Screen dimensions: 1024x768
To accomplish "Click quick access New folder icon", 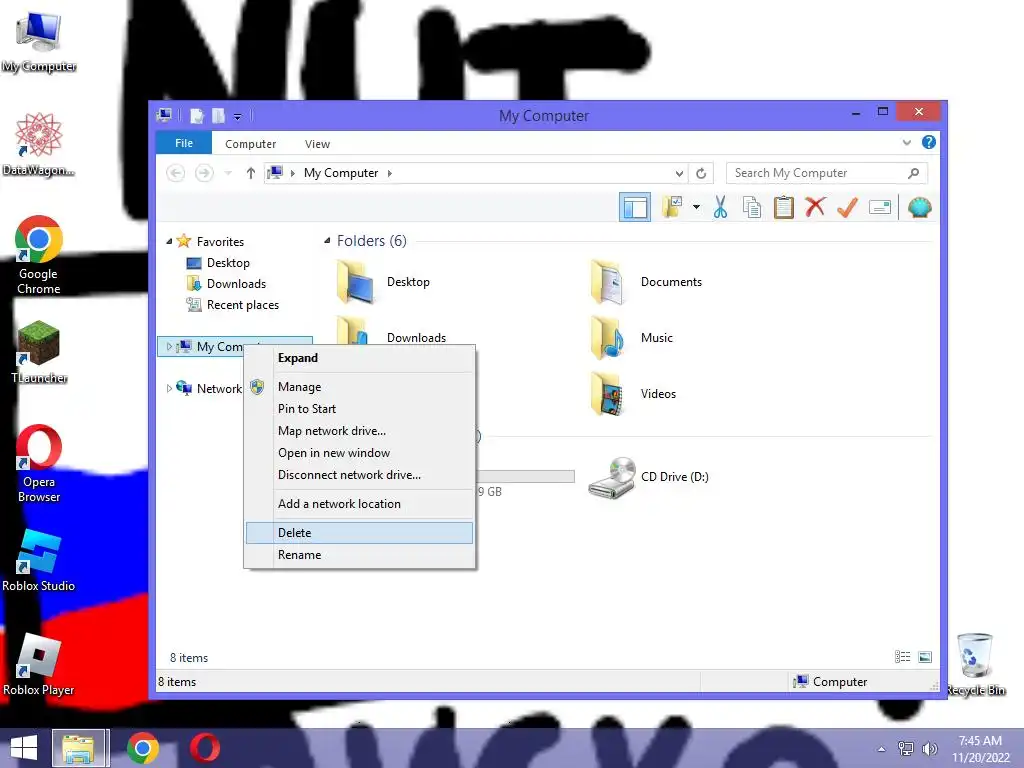I will pyautogui.click(x=218, y=116).
